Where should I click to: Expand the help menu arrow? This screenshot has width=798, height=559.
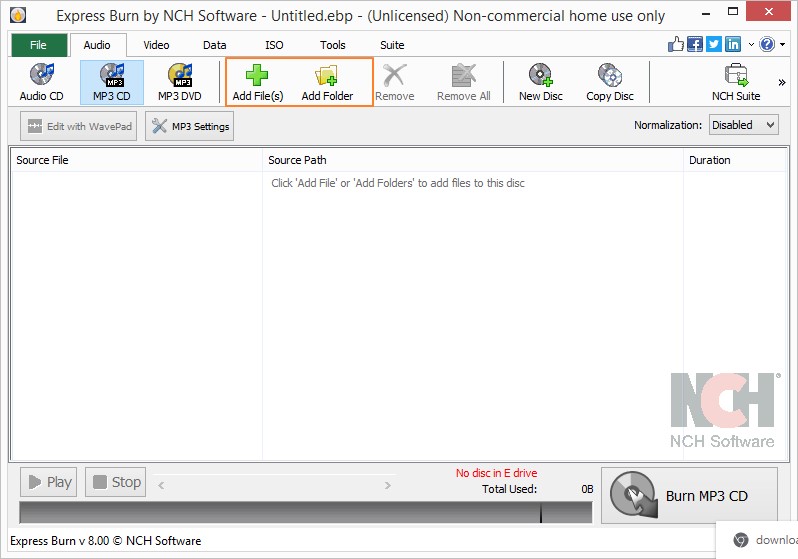point(783,45)
